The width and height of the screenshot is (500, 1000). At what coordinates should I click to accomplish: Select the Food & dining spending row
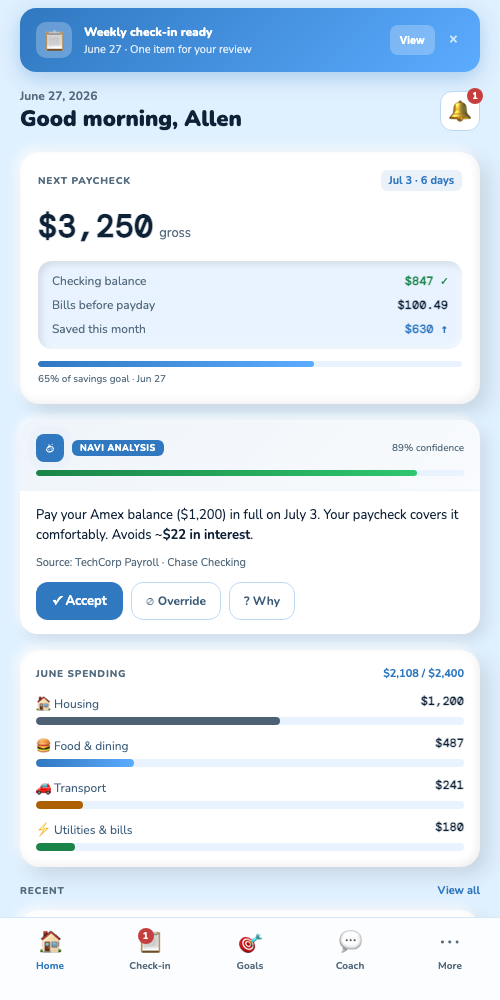point(250,752)
